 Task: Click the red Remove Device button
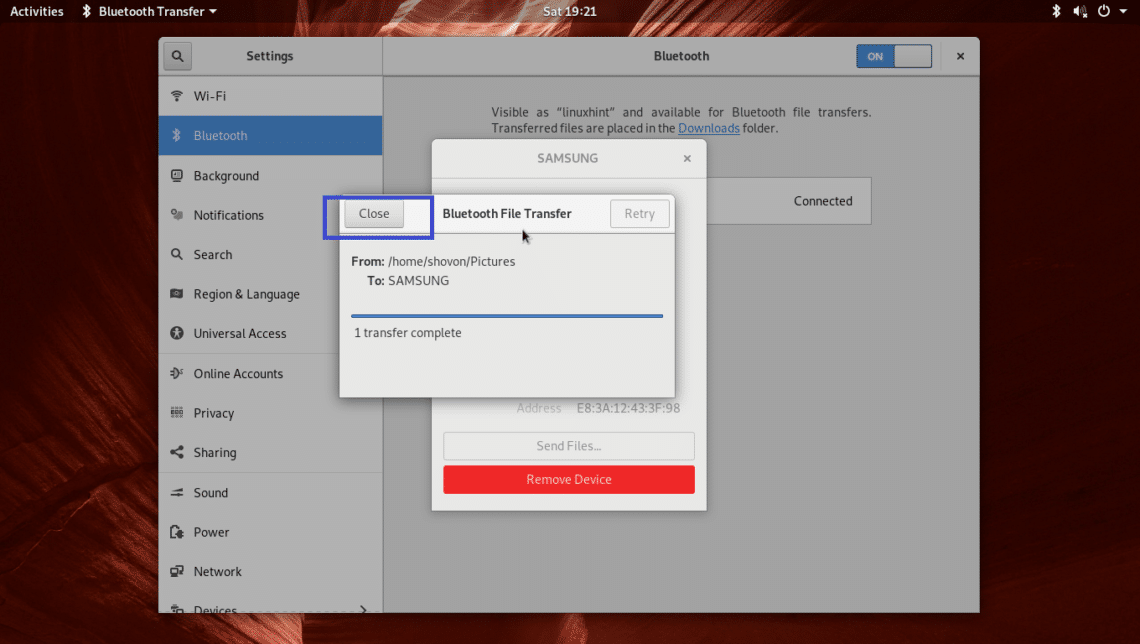pyautogui.click(x=569, y=480)
